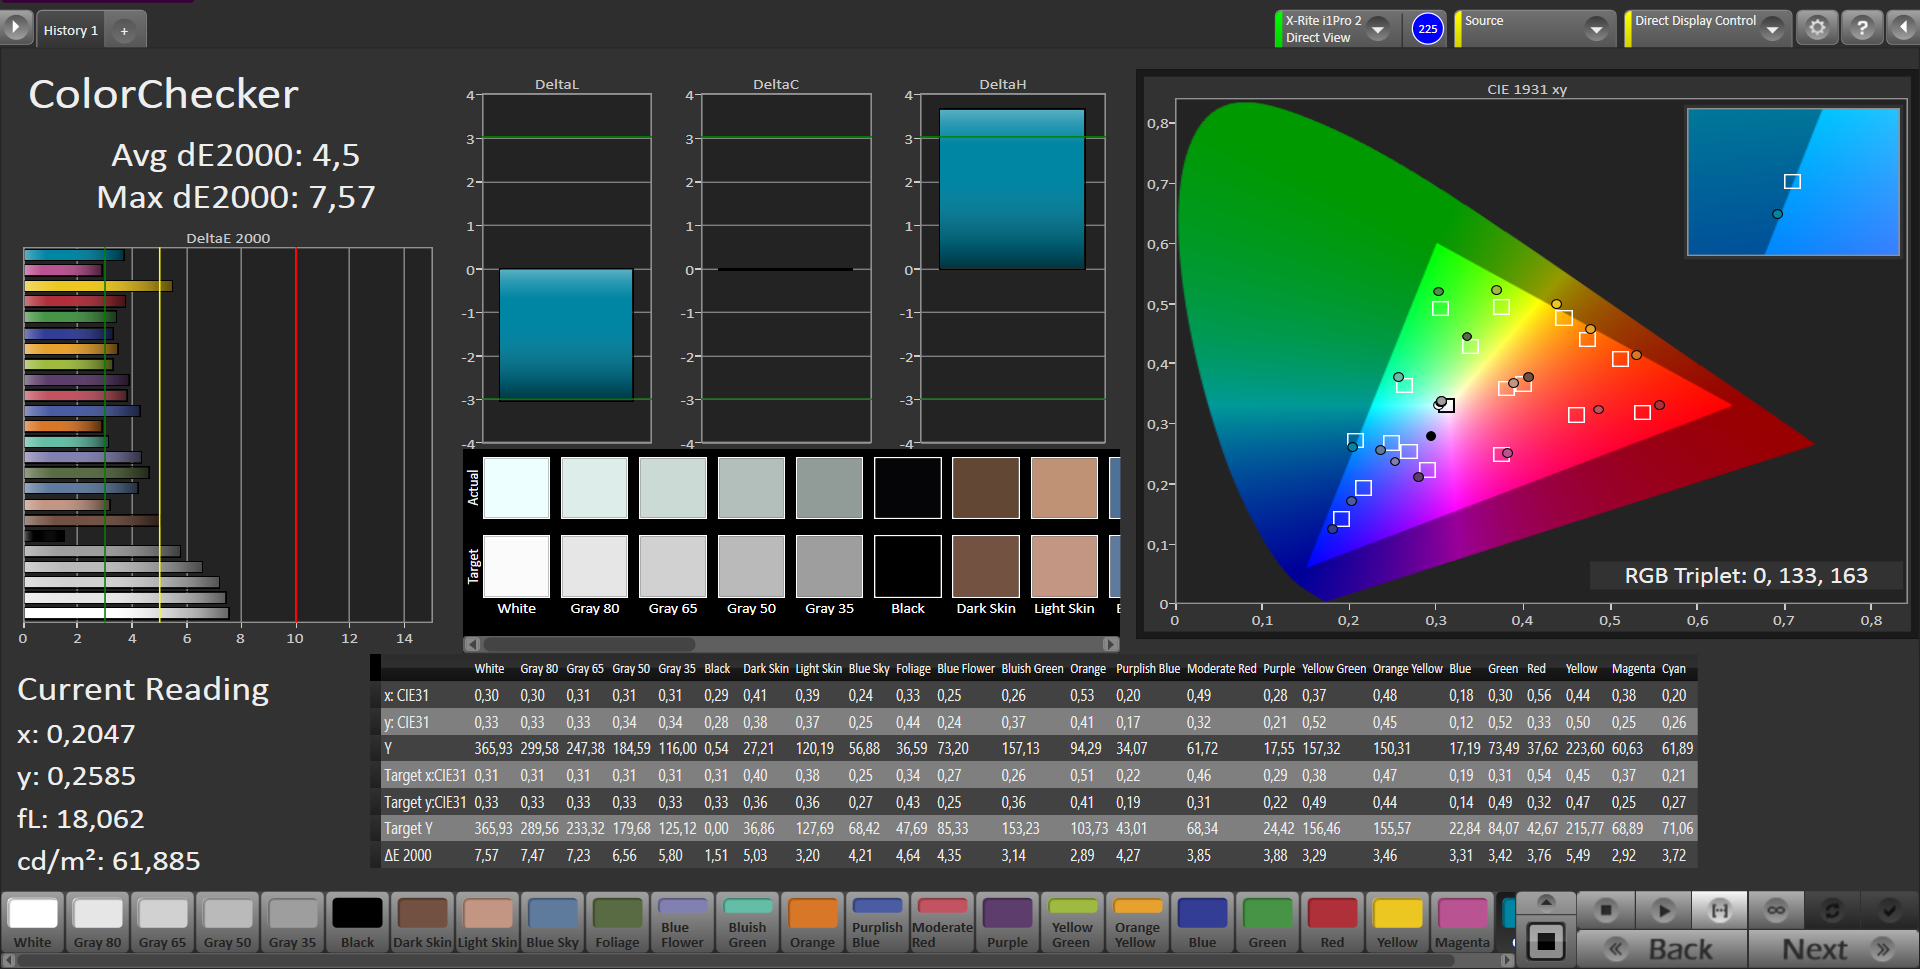The height and width of the screenshot is (969, 1920).
Task: Click the plus icon to add history tab
Action: (x=125, y=31)
